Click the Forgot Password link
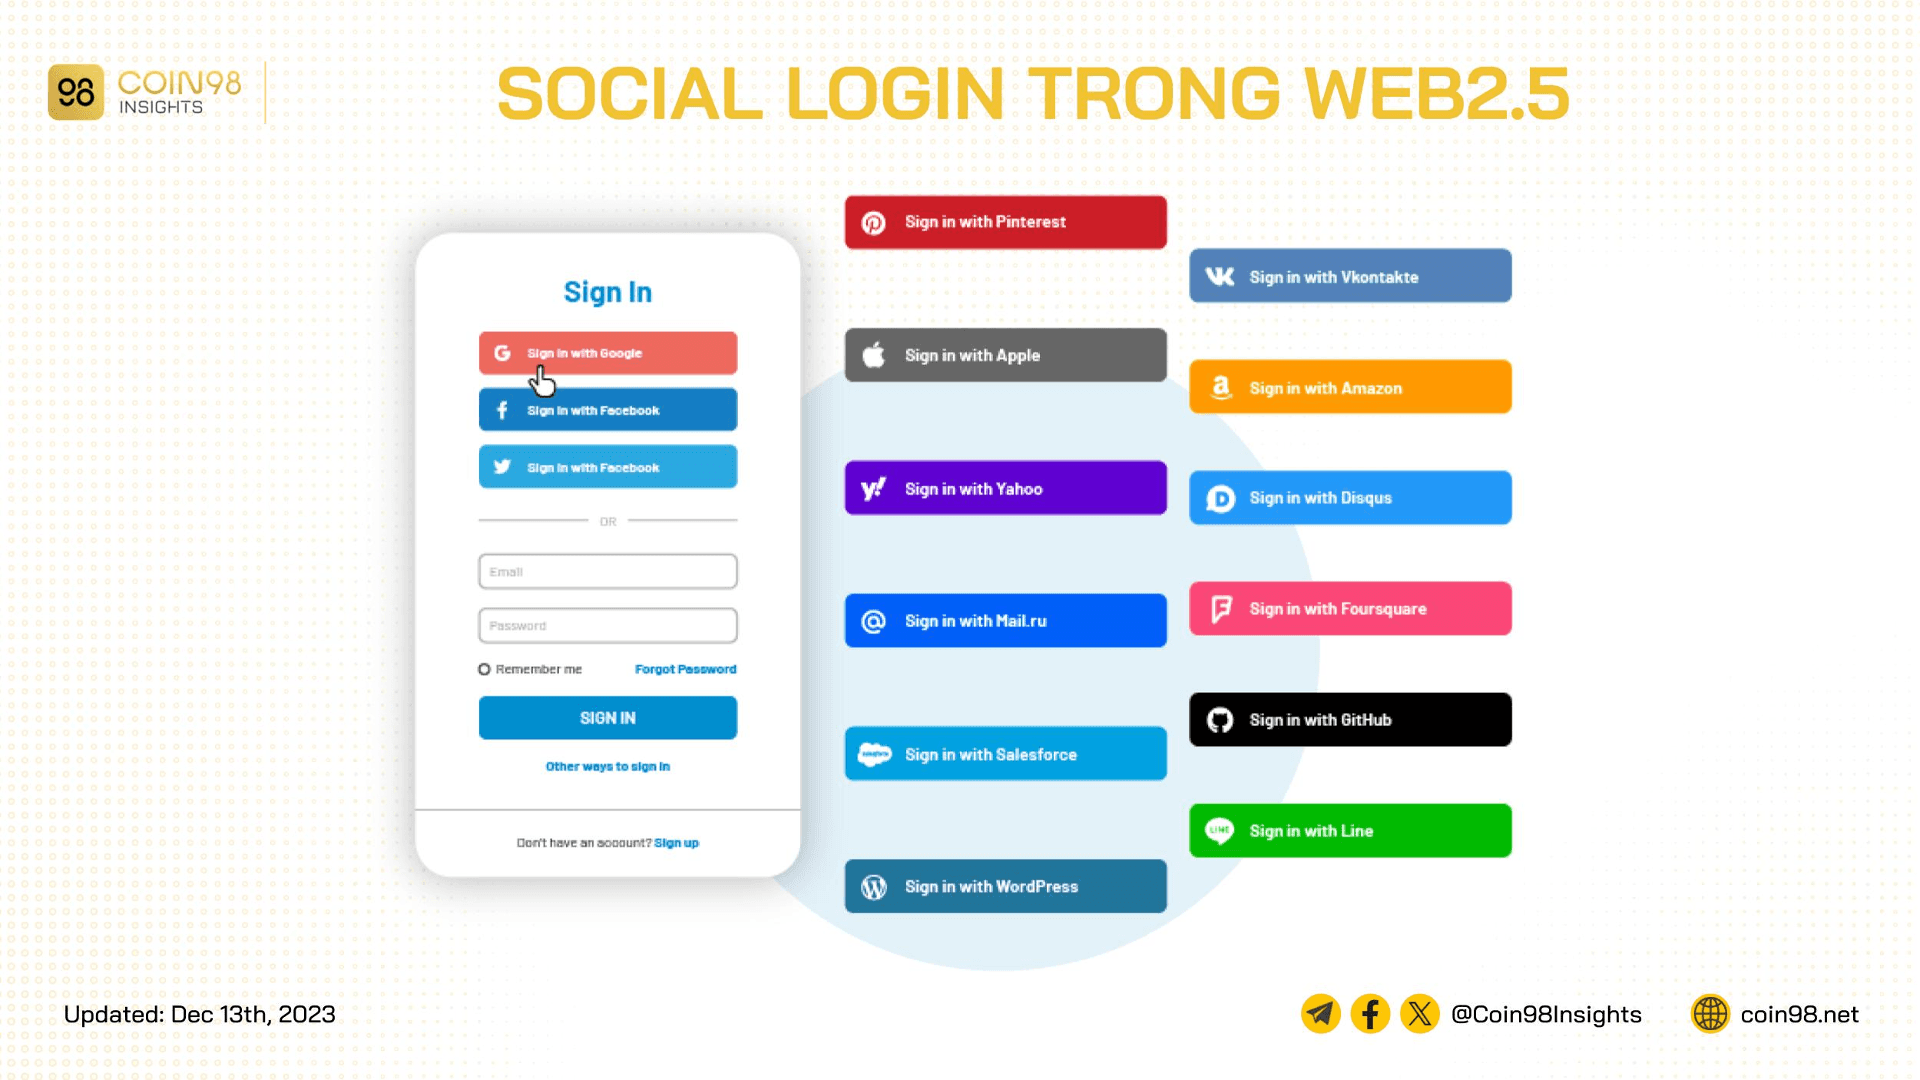The width and height of the screenshot is (1920, 1080). (x=686, y=669)
